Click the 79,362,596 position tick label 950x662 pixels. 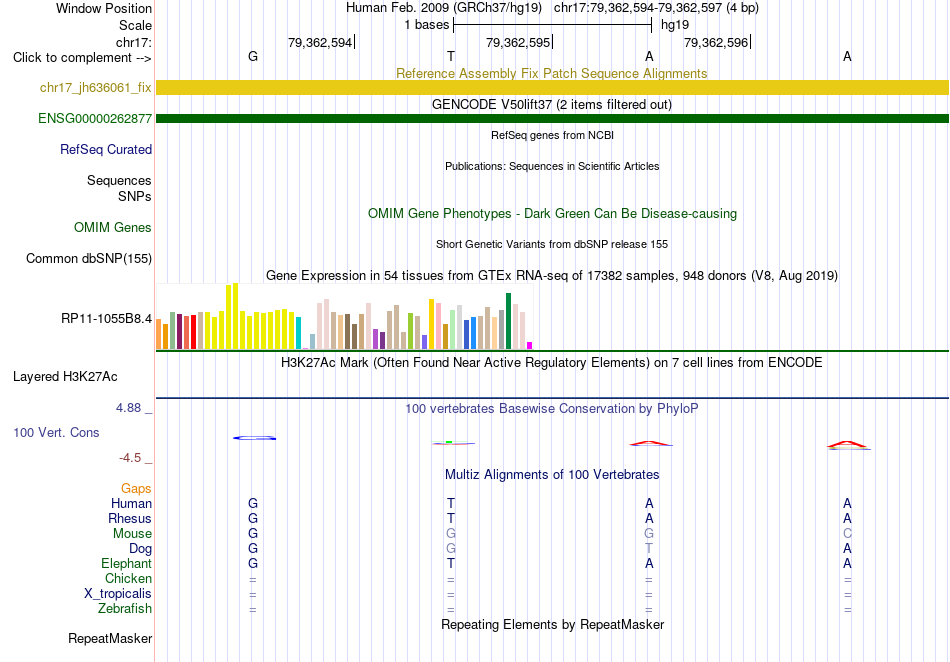716,42
